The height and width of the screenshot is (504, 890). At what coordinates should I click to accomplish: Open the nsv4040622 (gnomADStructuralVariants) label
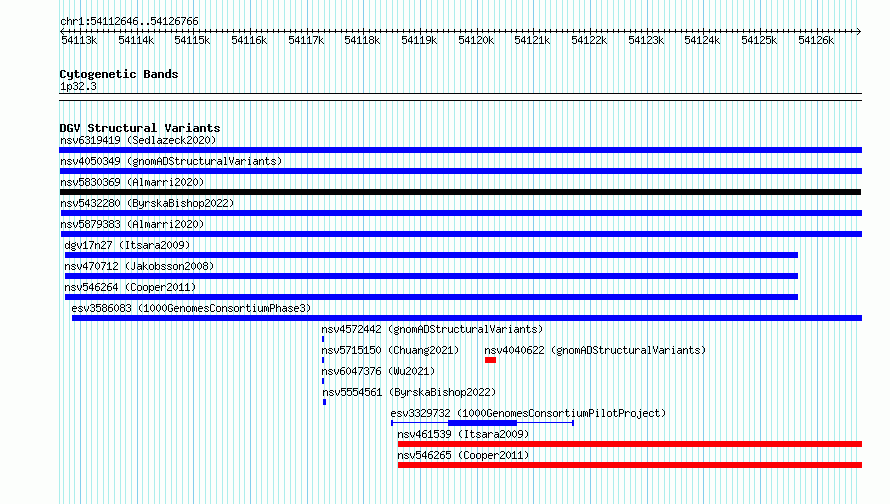(x=595, y=350)
